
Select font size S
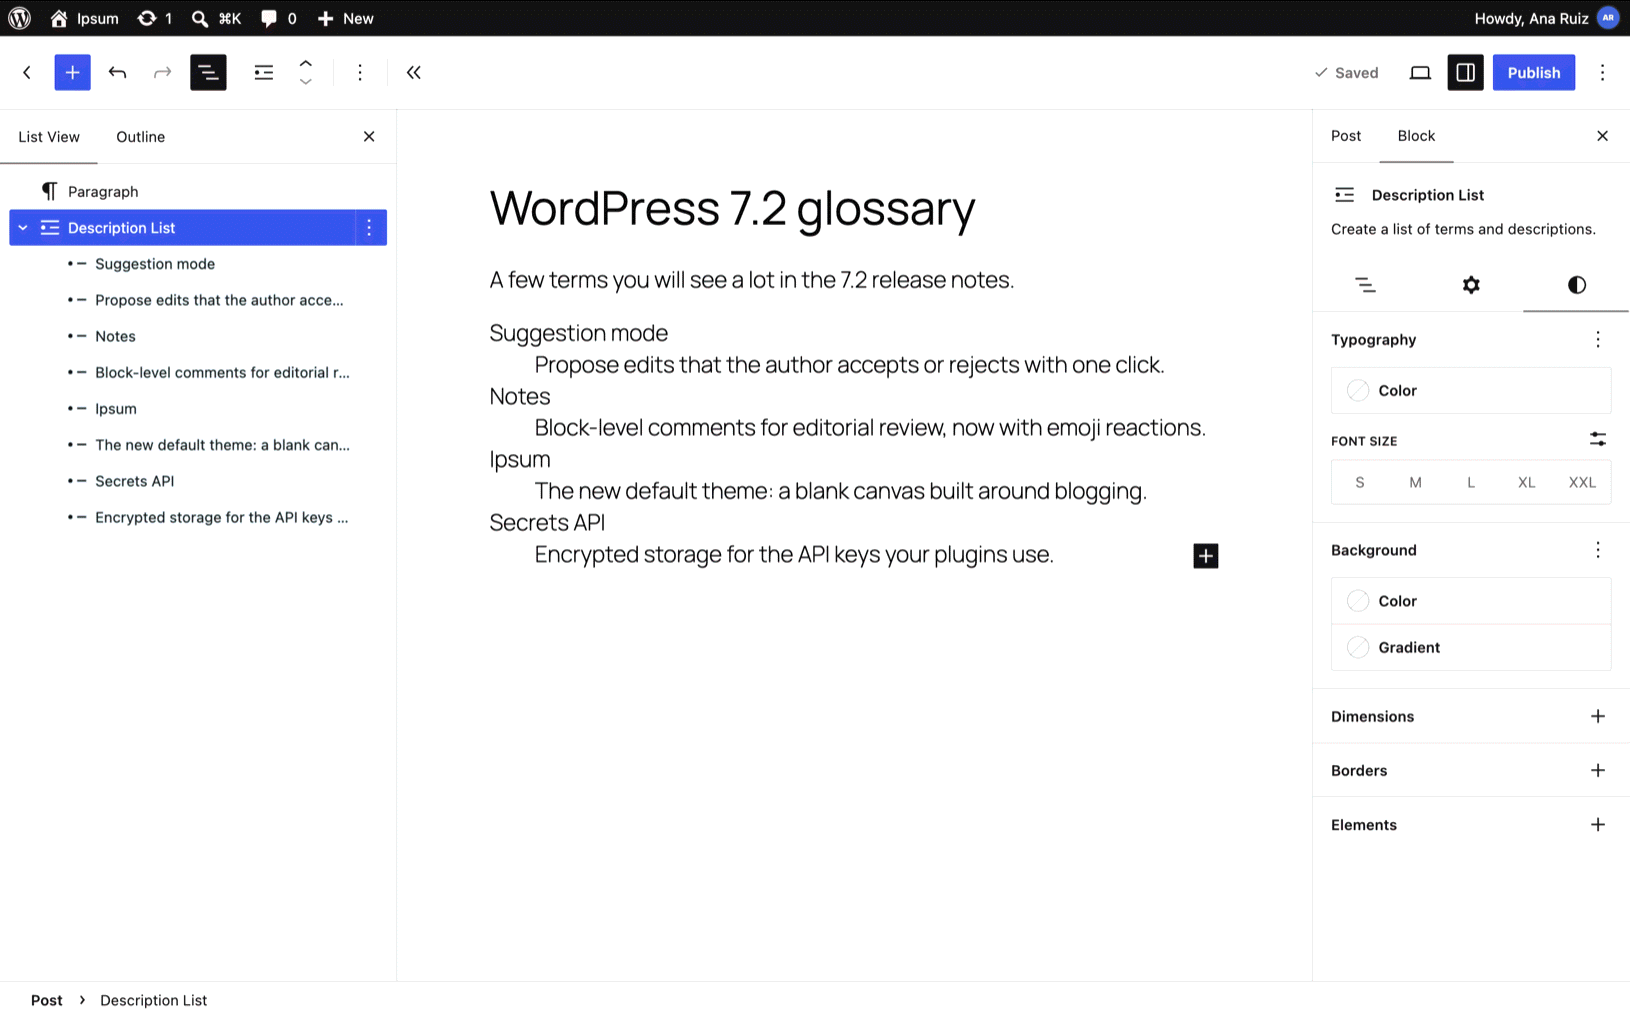(x=1360, y=482)
